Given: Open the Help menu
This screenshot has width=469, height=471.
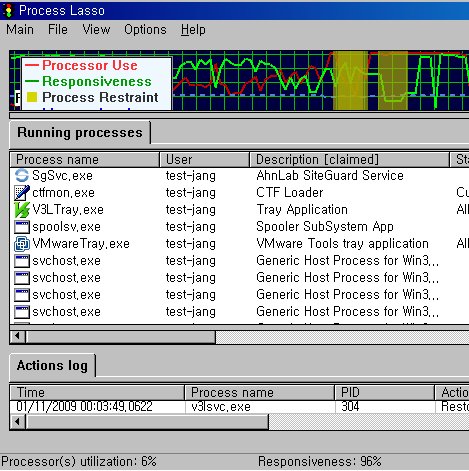Looking at the screenshot, I should point(193,30).
